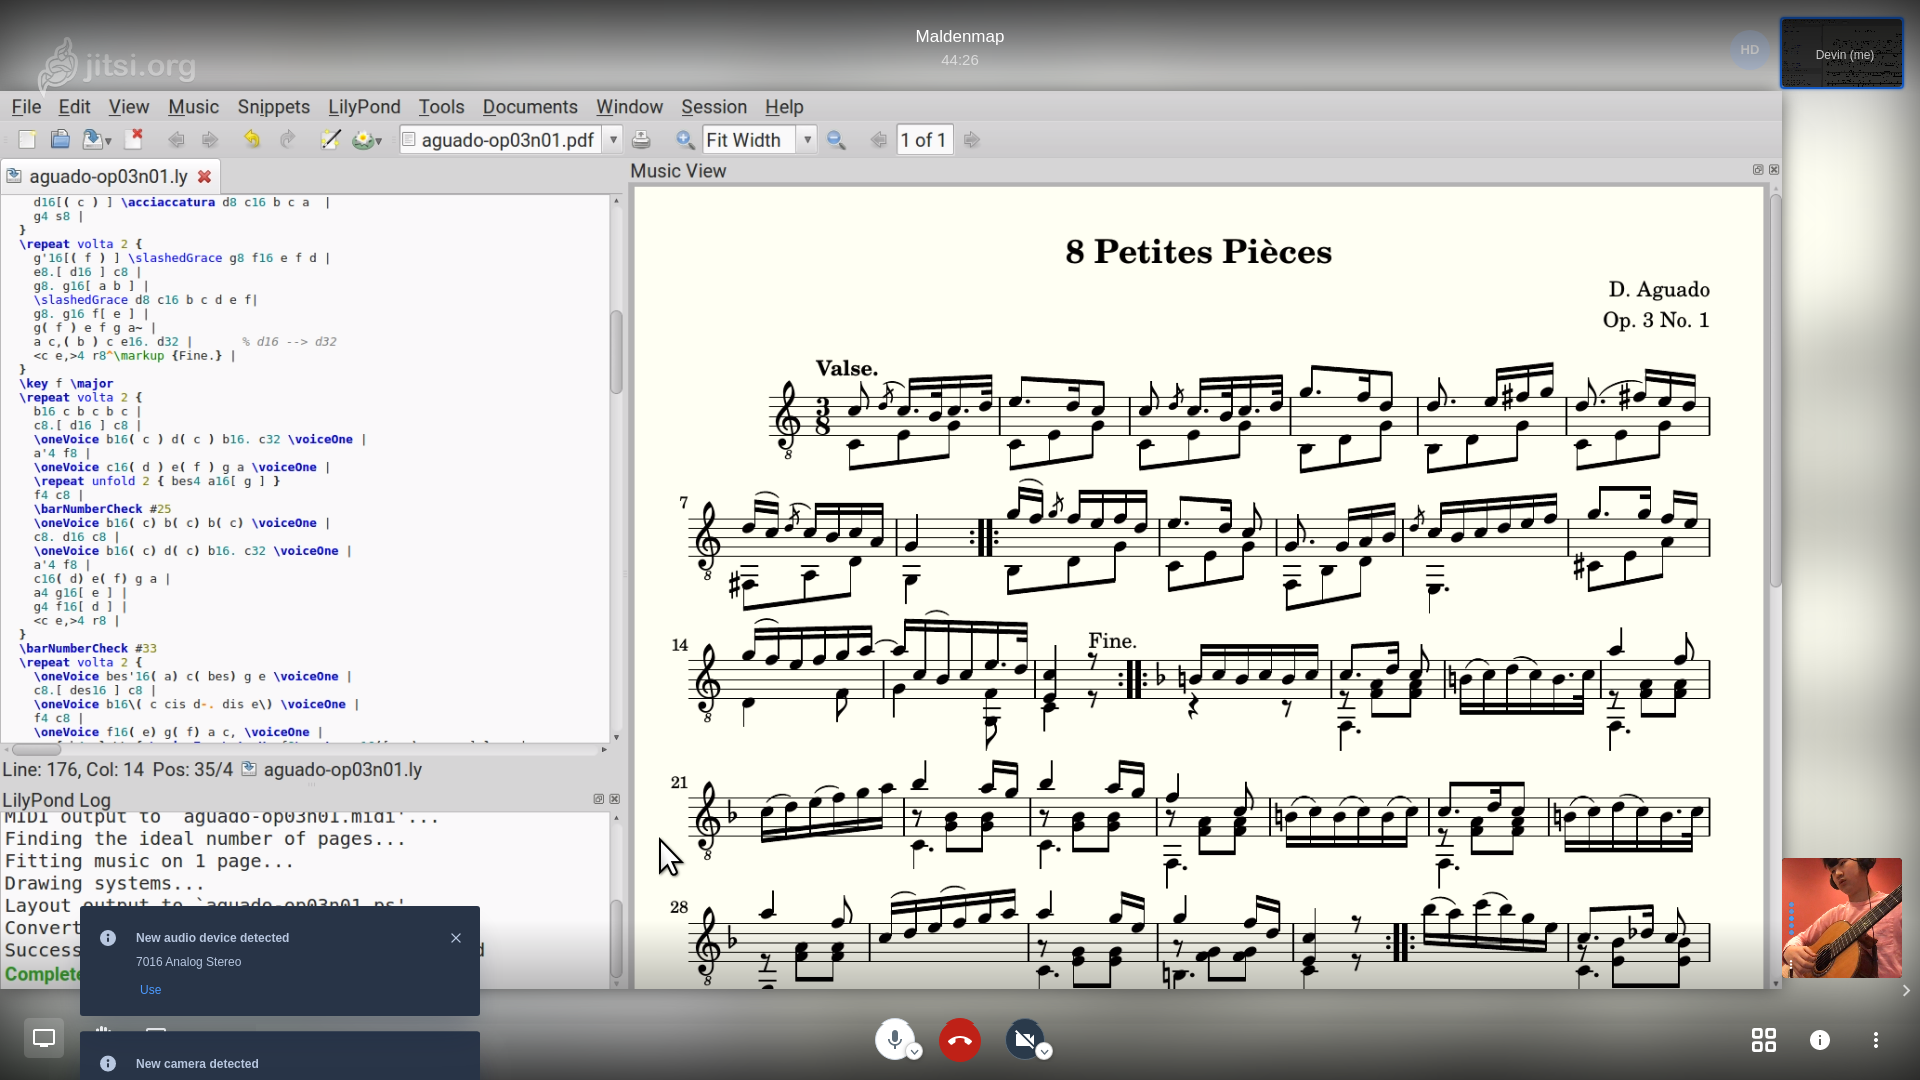
Task: Open the Edit menu
Action: (74, 107)
